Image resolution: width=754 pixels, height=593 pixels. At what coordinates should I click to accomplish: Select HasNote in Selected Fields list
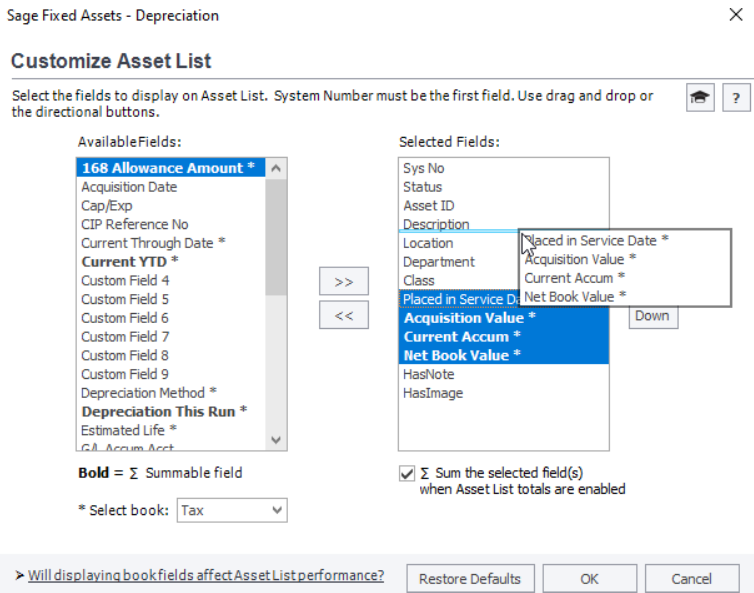point(428,374)
